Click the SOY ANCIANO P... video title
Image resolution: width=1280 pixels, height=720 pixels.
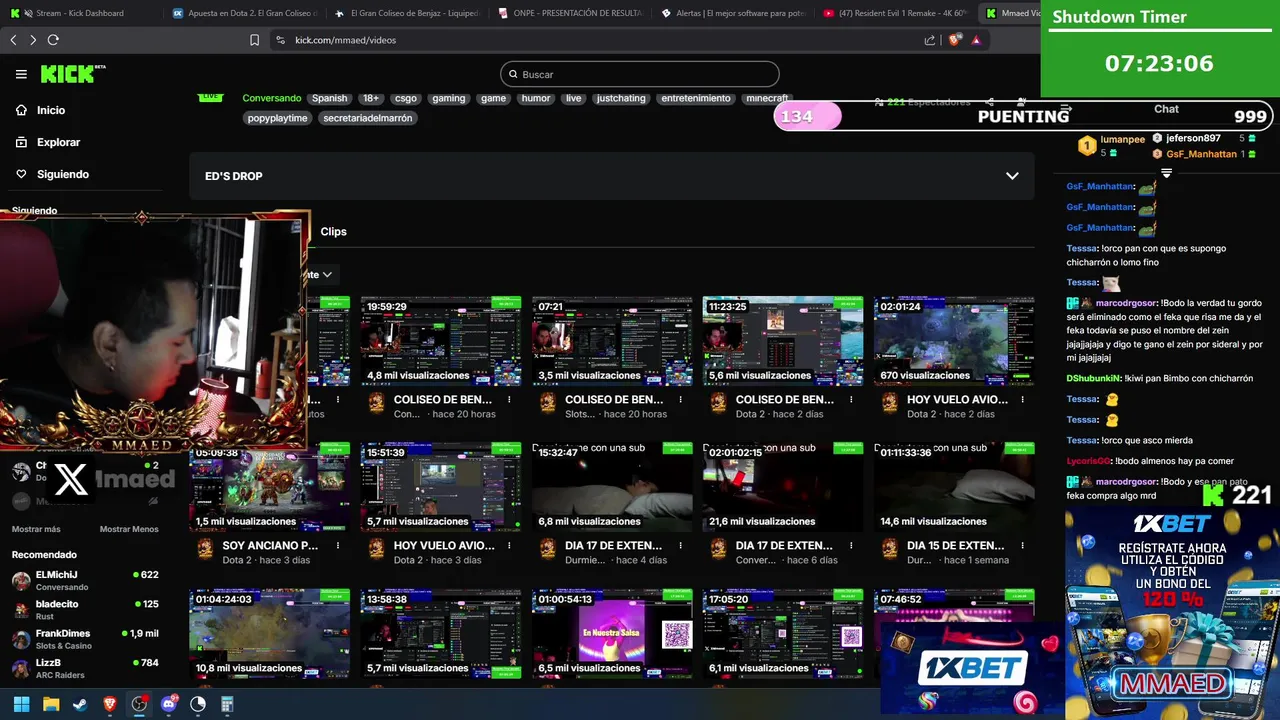(x=270, y=546)
